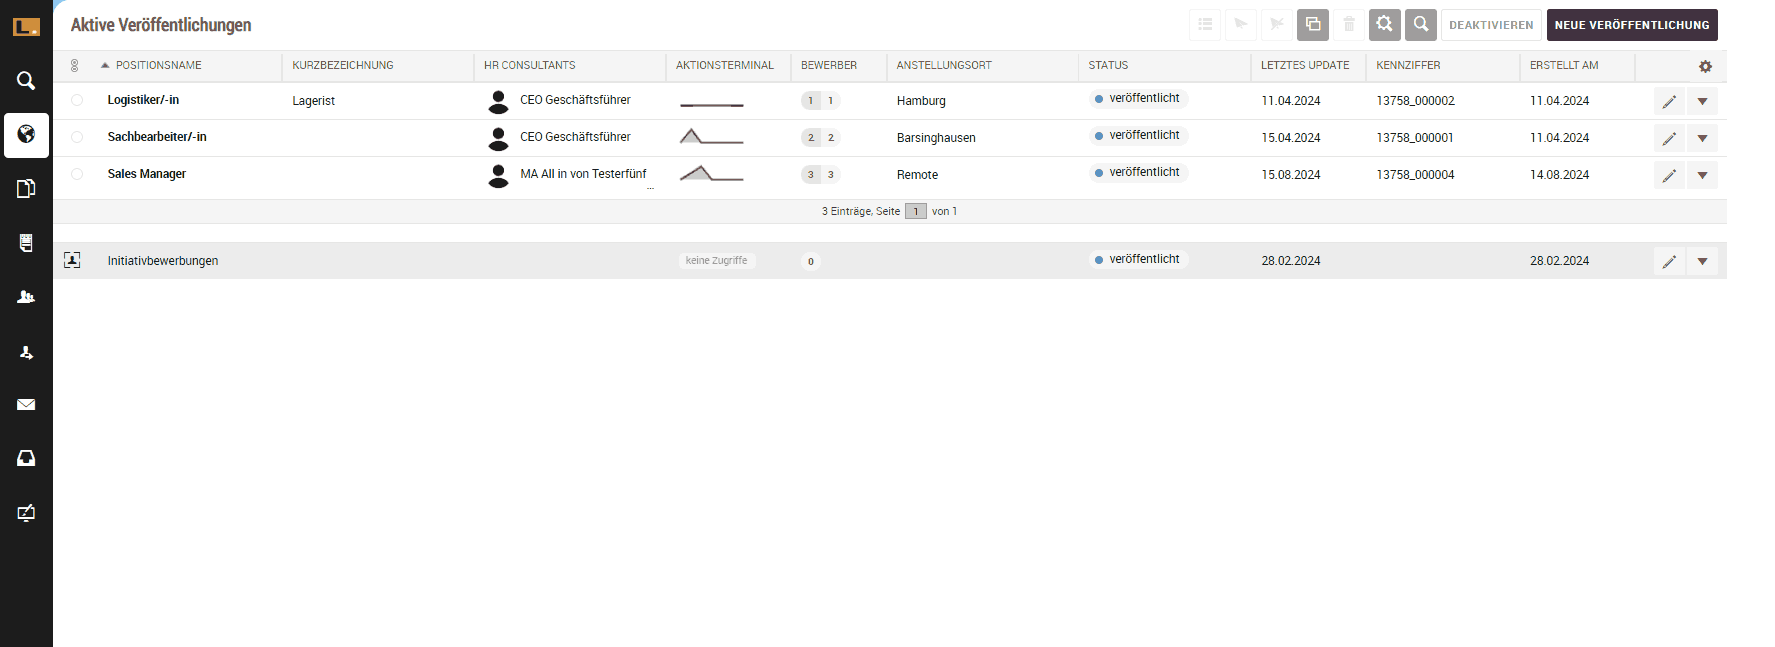Sort by the Positionsname column header
Image resolution: width=1775 pixels, height=647 pixels.
[x=158, y=65]
